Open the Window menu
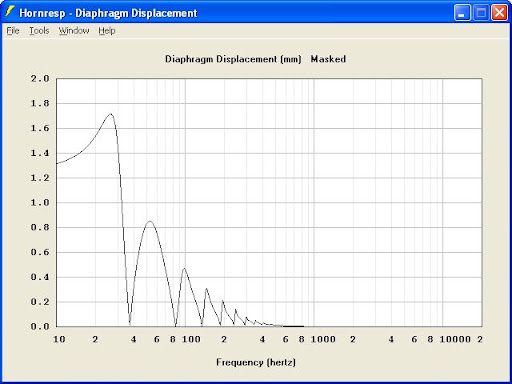 pyautogui.click(x=74, y=31)
